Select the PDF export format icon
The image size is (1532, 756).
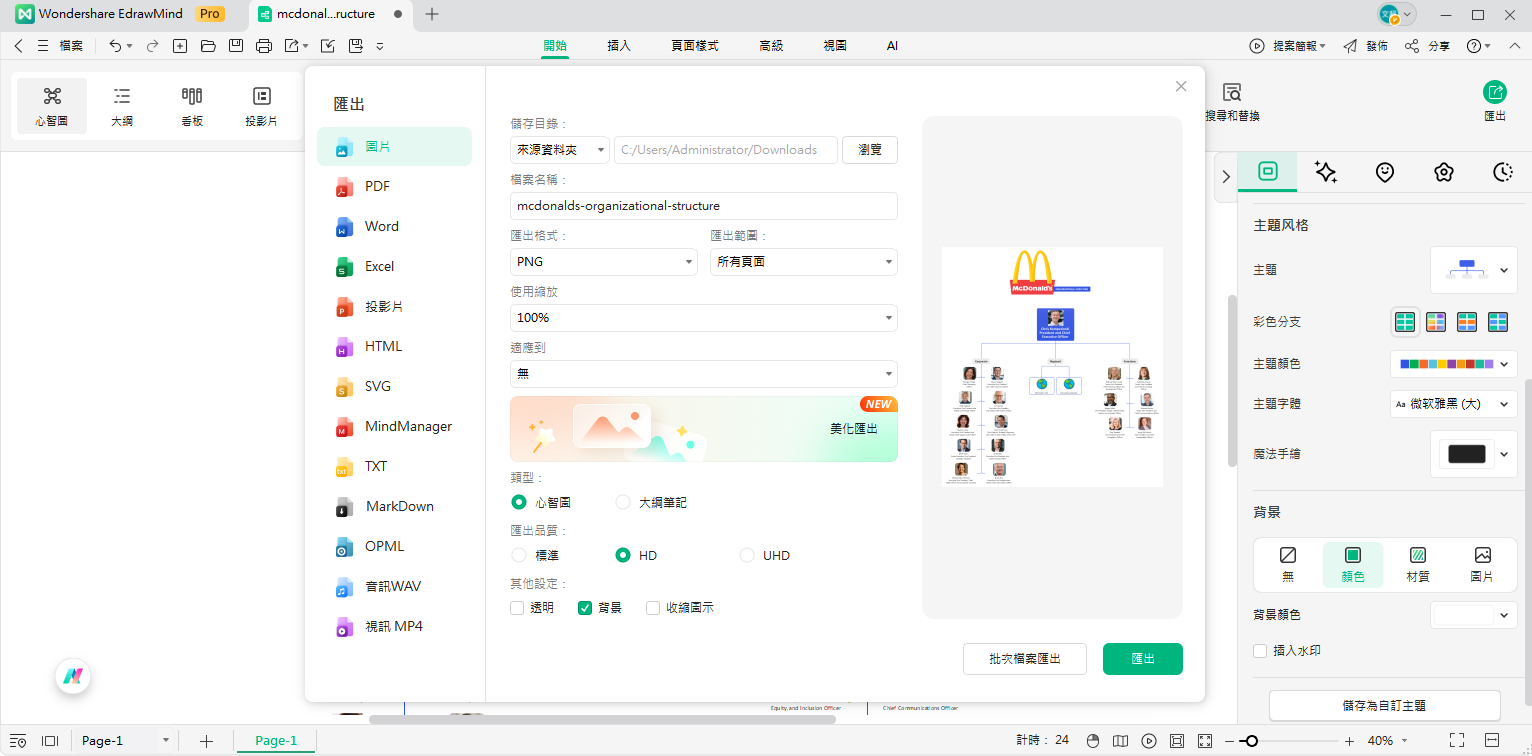click(345, 187)
